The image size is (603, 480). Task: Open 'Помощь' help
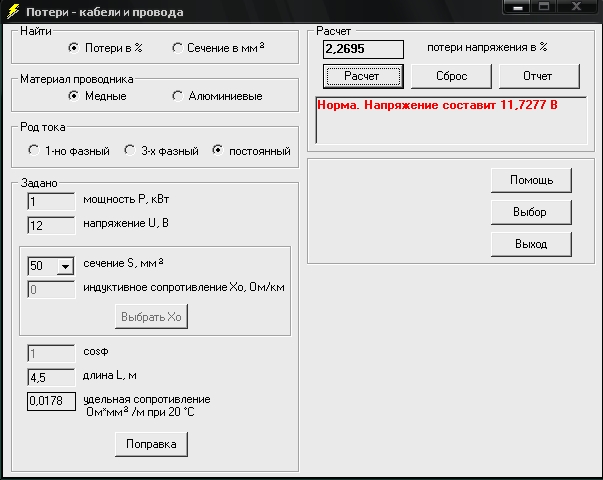tap(530, 180)
